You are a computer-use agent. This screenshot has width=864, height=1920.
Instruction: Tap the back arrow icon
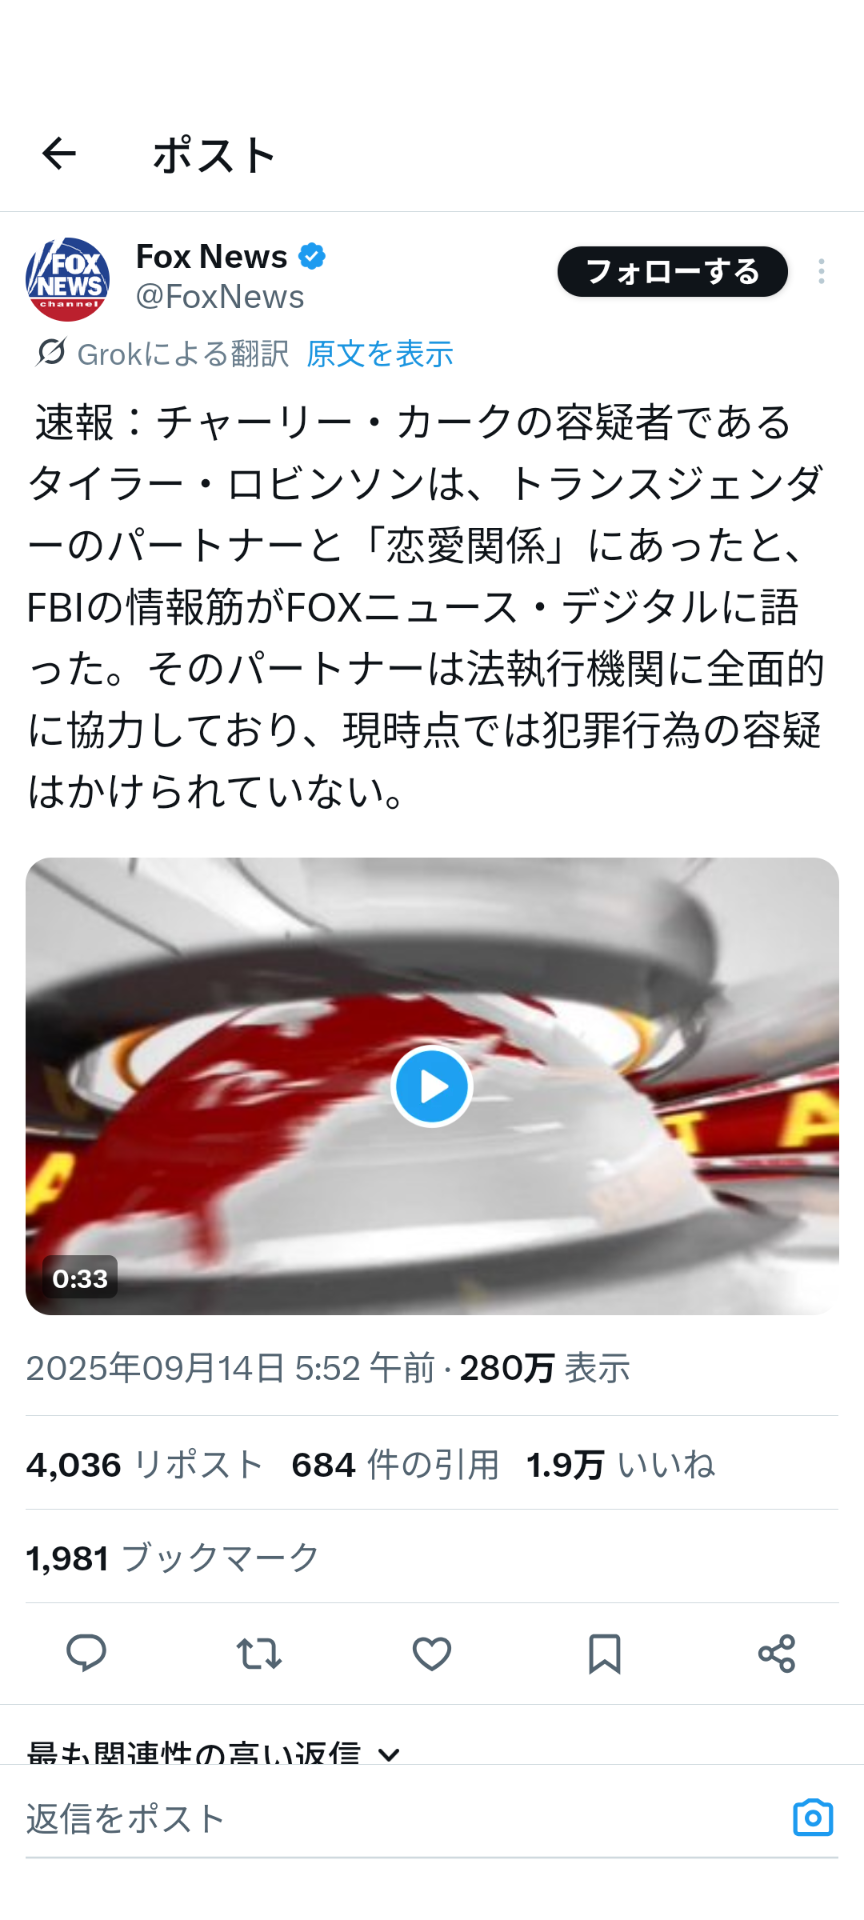[59, 154]
